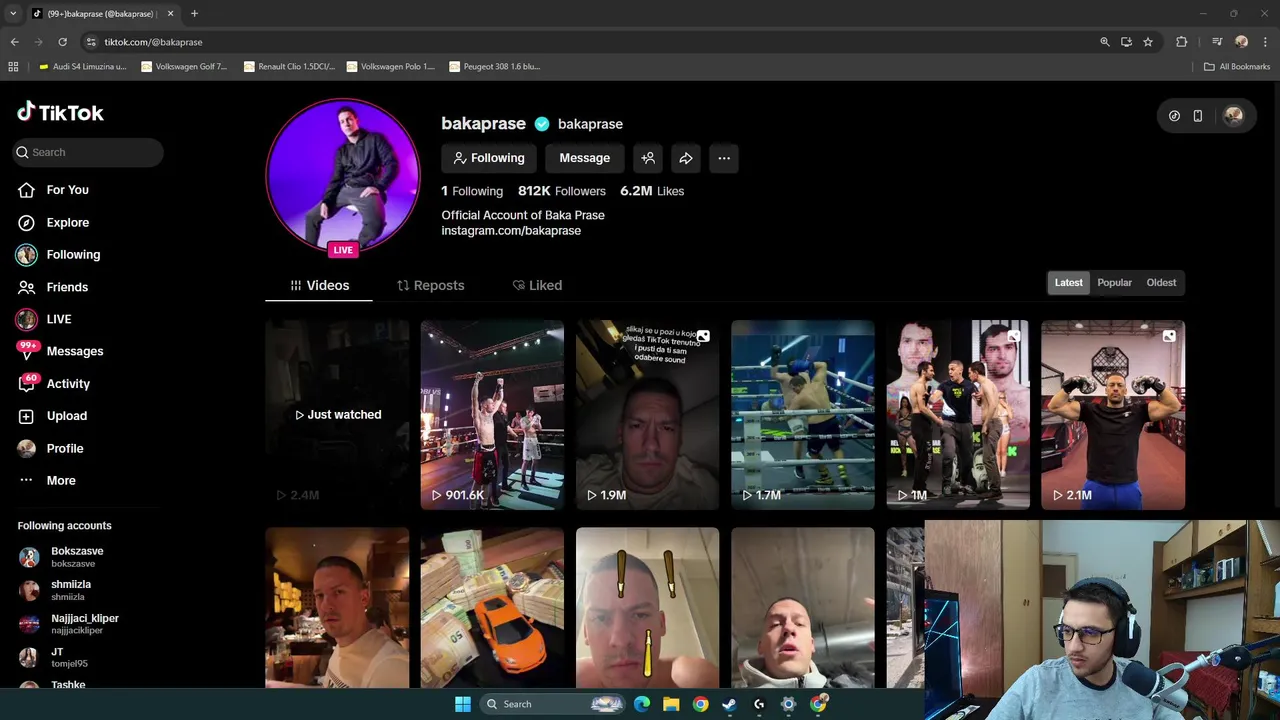Share the bakaprase profile
The image size is (1280, 720).
686,158
